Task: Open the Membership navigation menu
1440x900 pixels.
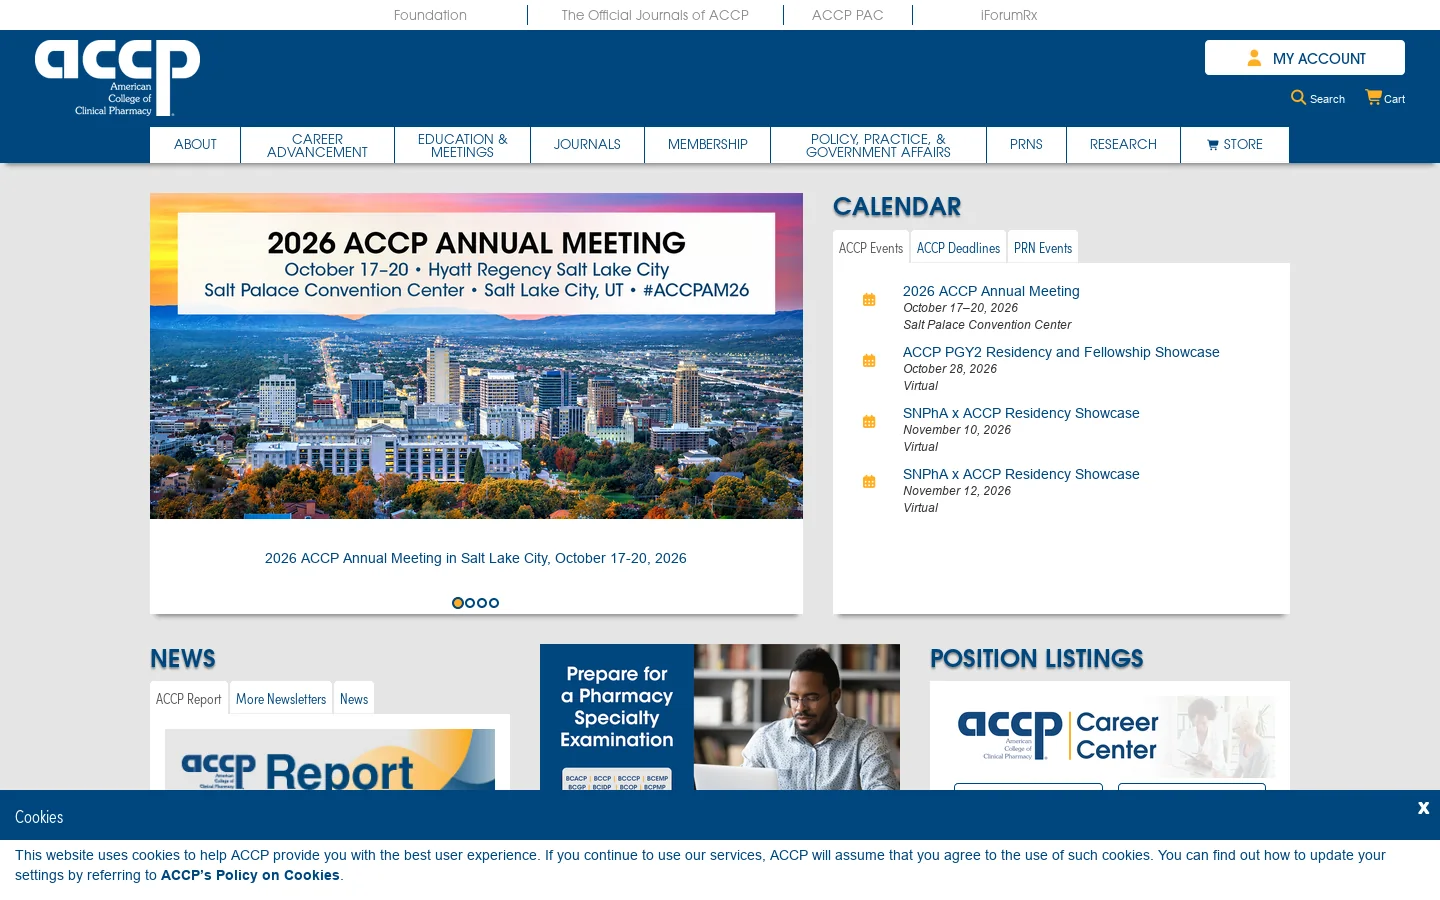Action: [707, 145]
